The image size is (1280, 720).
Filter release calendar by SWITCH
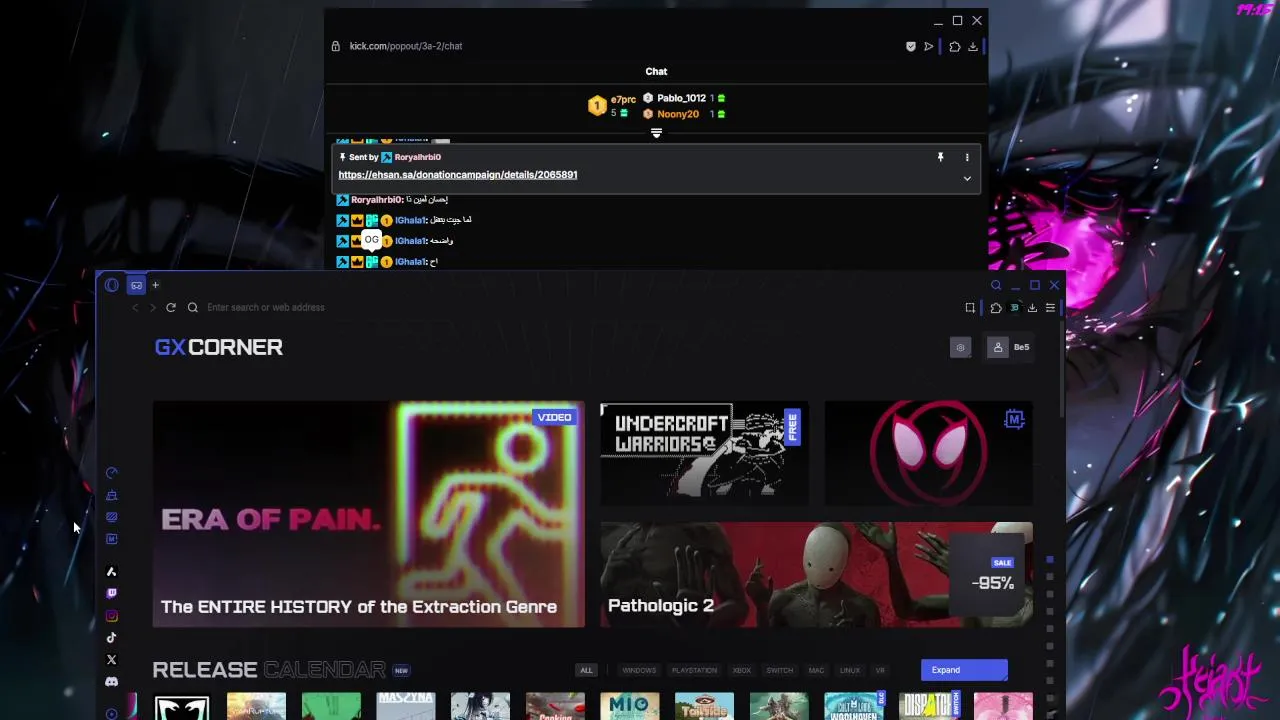(x=780, y=670)
